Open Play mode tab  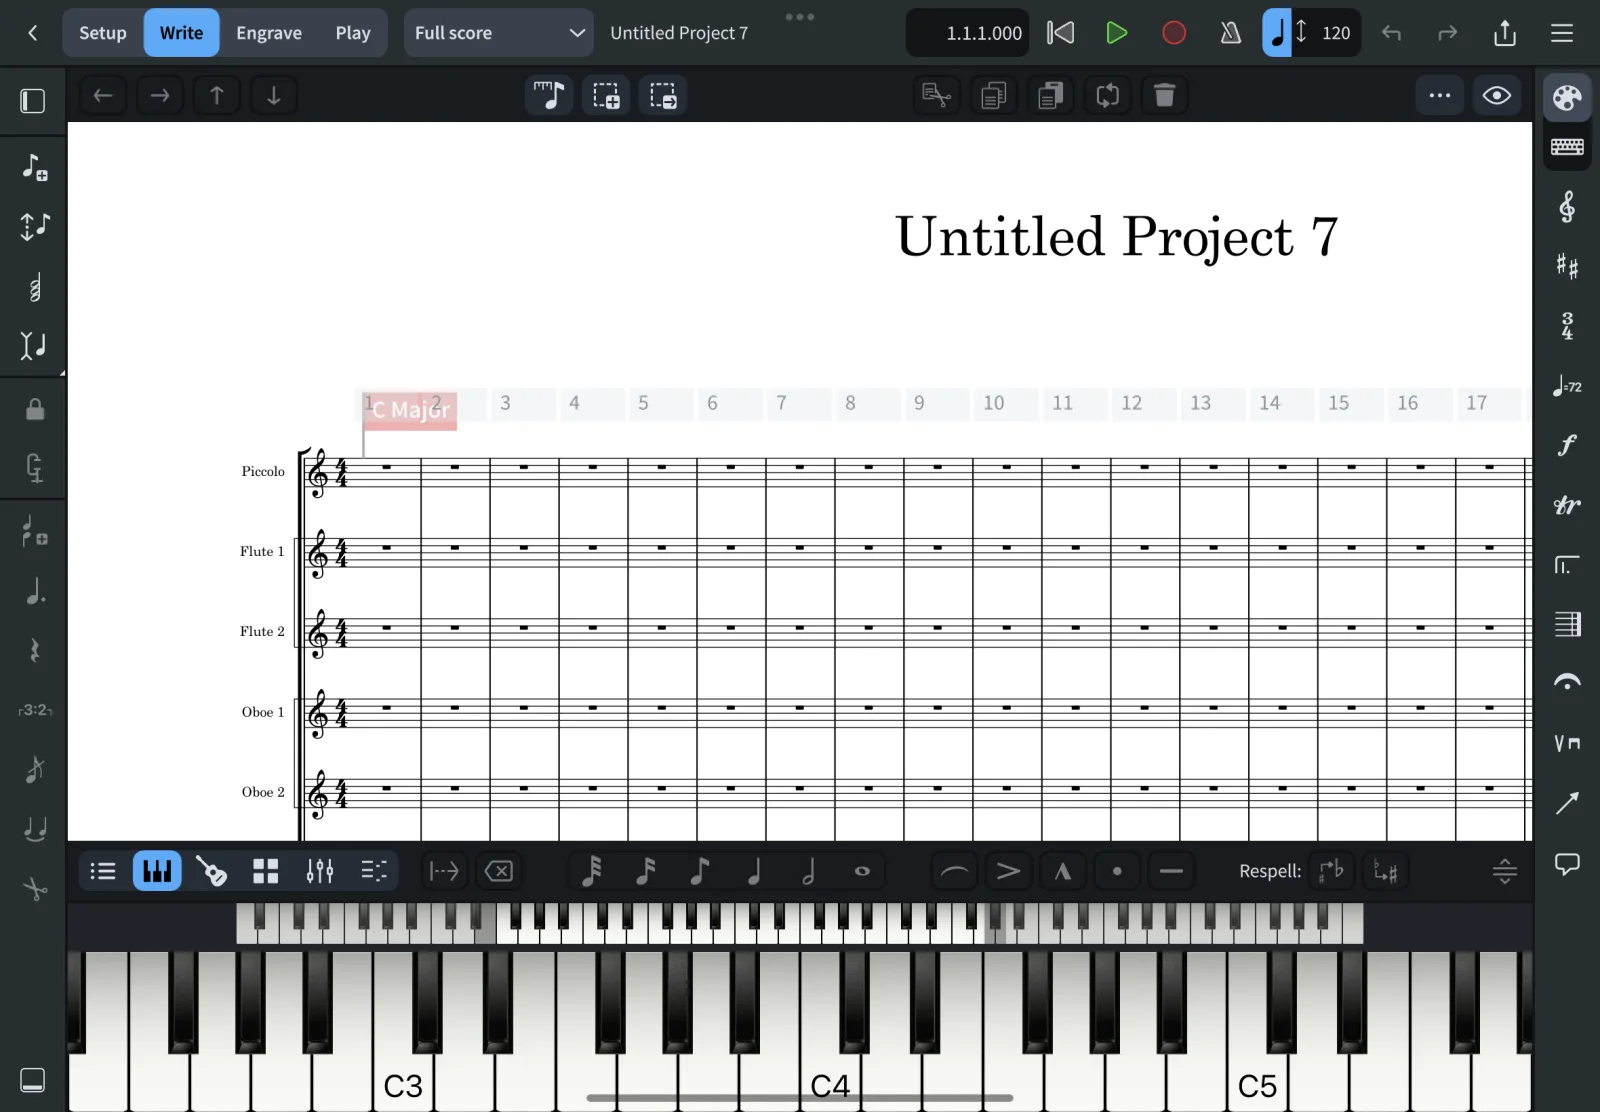[353, 33]
